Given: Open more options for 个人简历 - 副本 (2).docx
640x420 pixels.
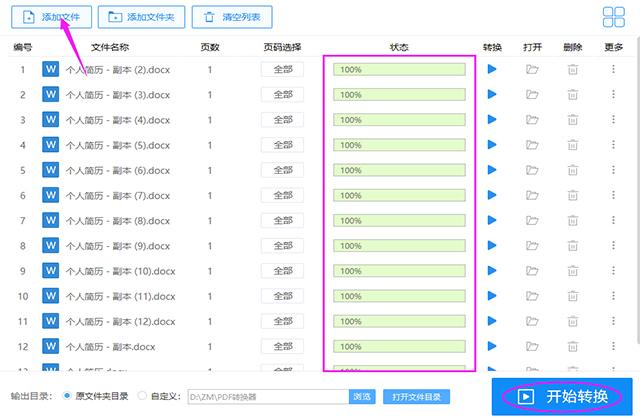Looking at the screenshot, I should tap(613, 69).
